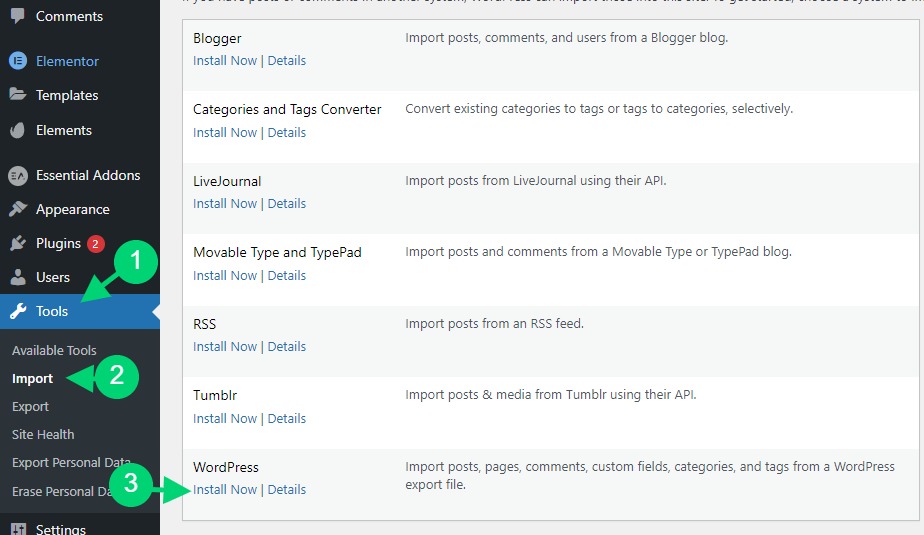View Details for the Blogger importer
Viewport: 924px width, 535px height.
pos(286,60)
